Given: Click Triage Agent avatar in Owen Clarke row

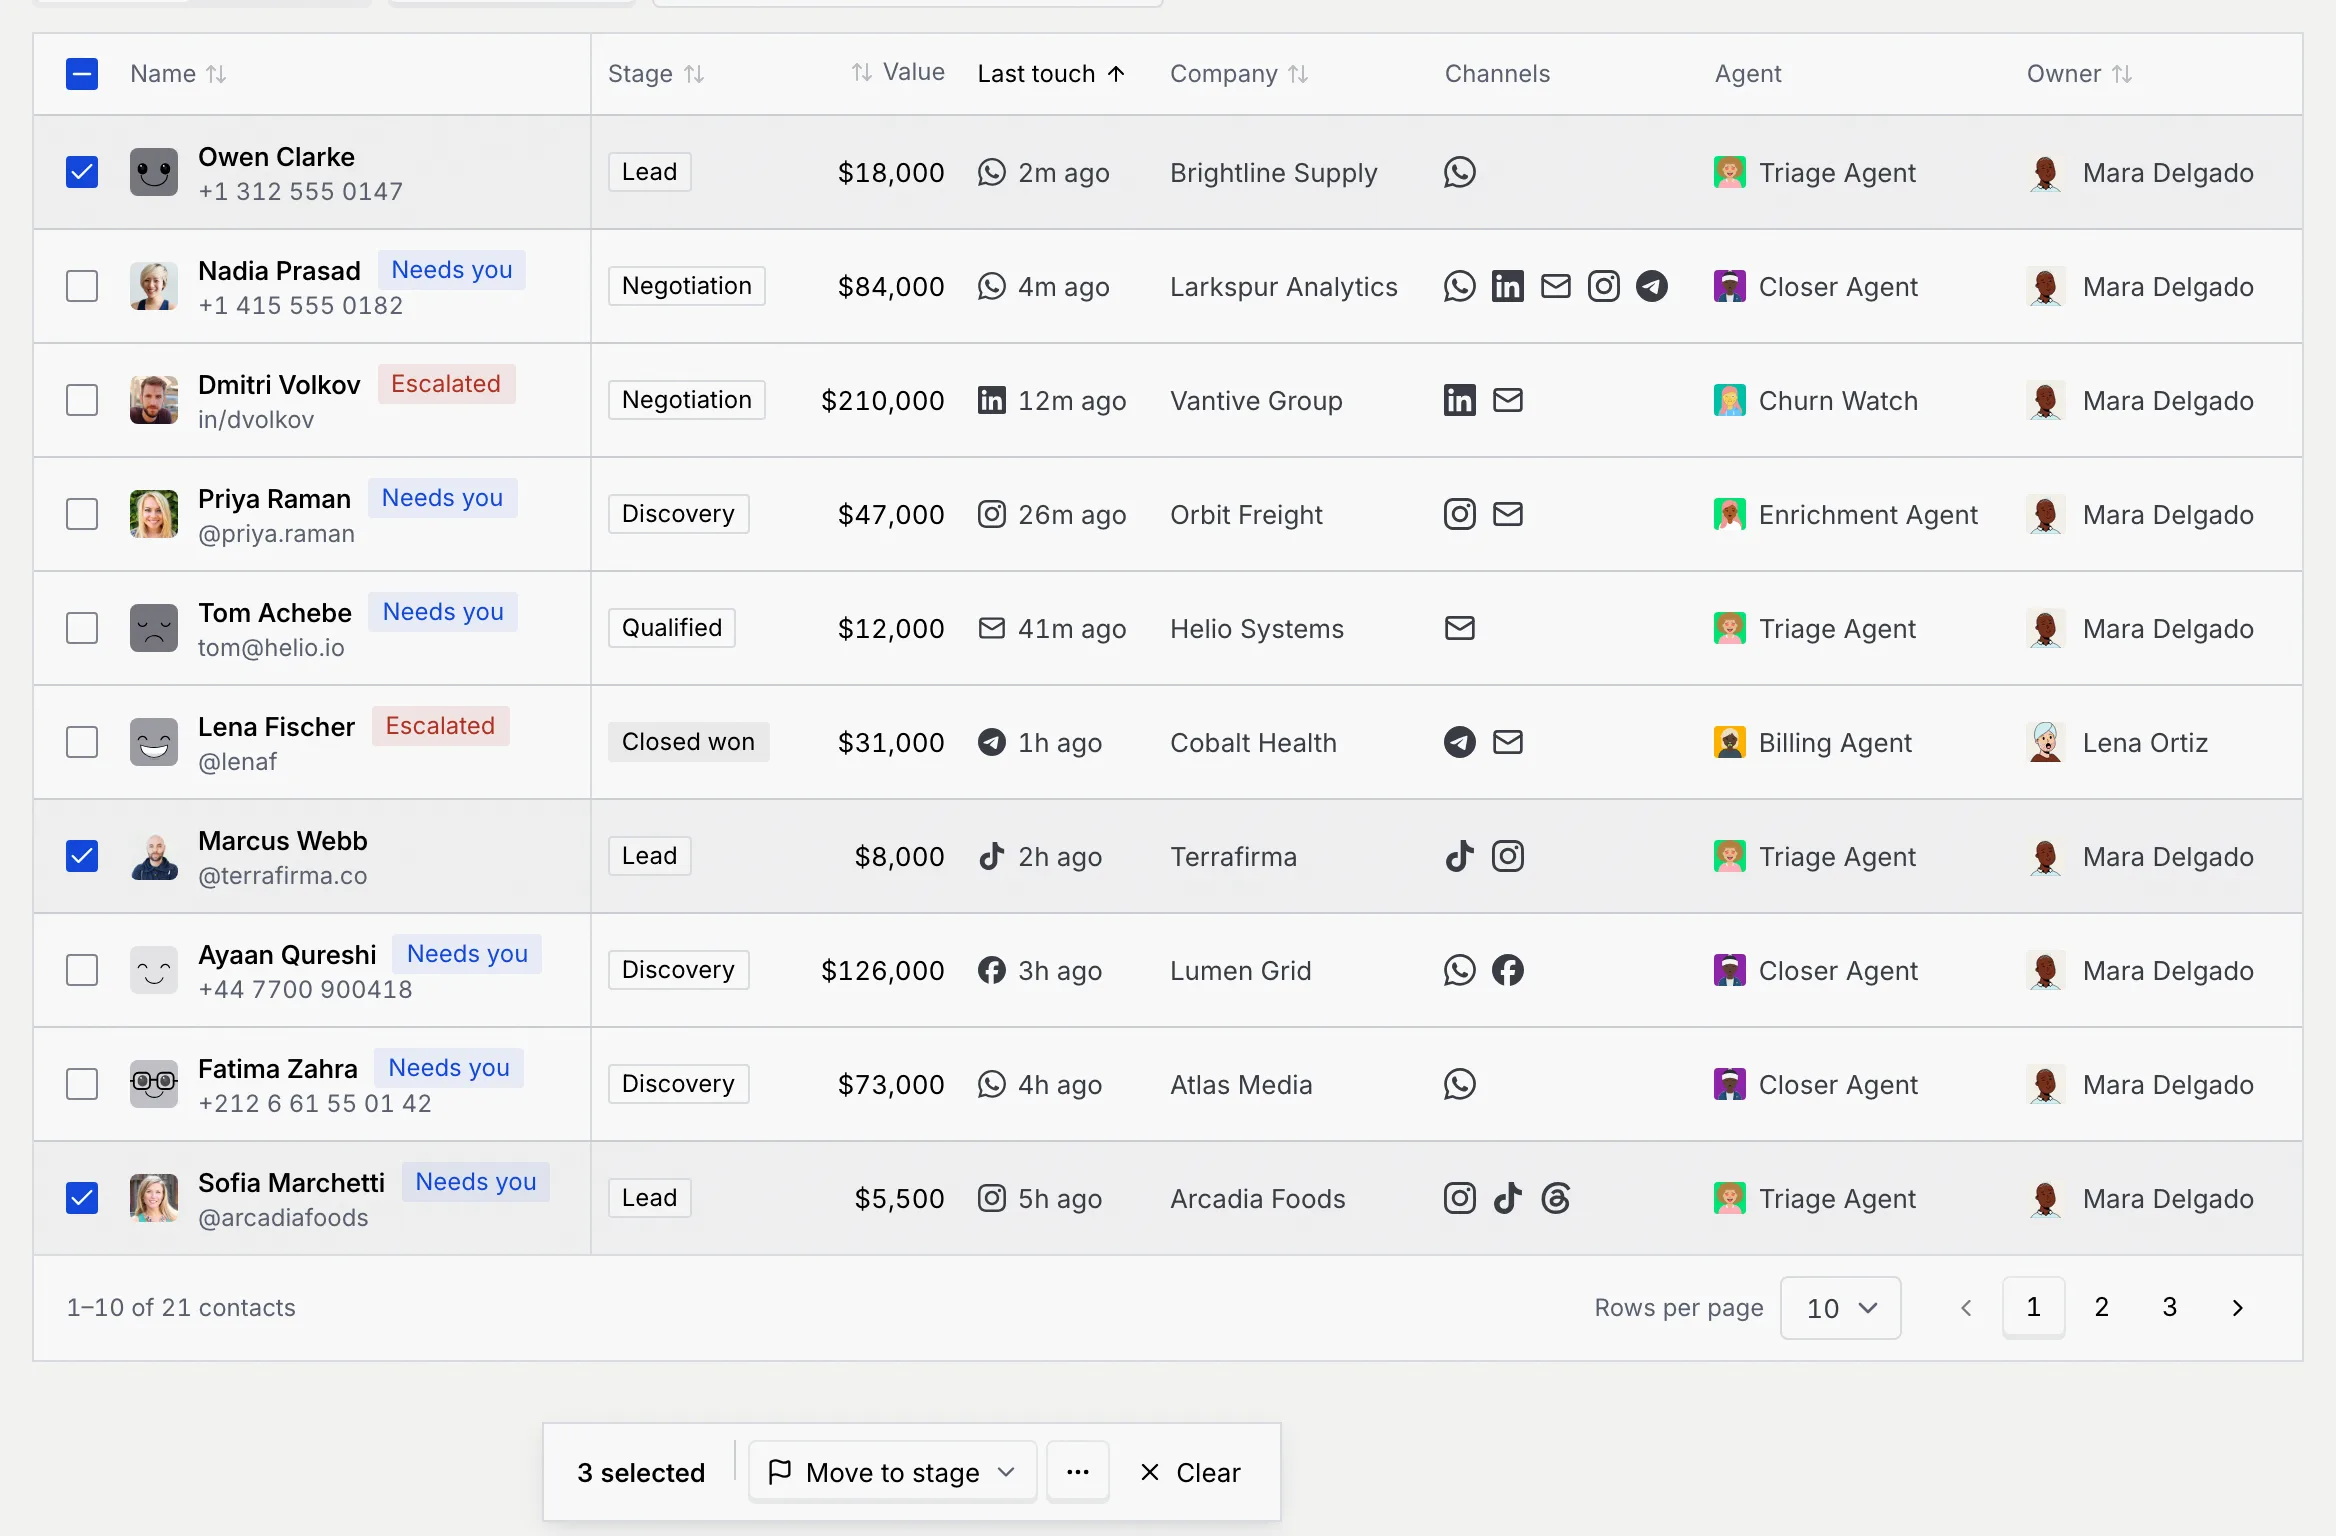Looking at the screenshot, I should tap(1729, 172).
